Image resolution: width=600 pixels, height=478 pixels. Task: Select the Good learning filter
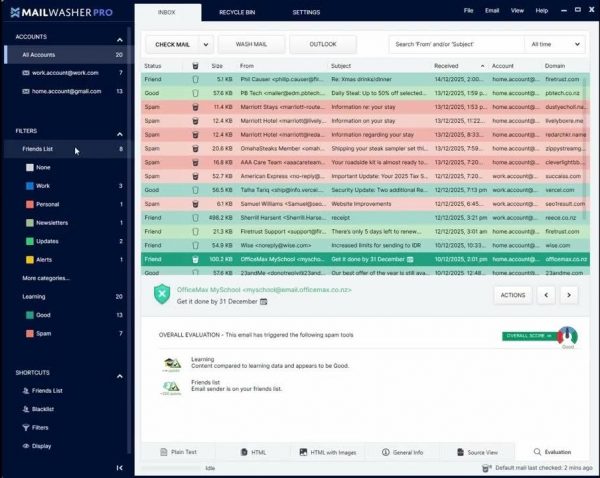(43, 315)
